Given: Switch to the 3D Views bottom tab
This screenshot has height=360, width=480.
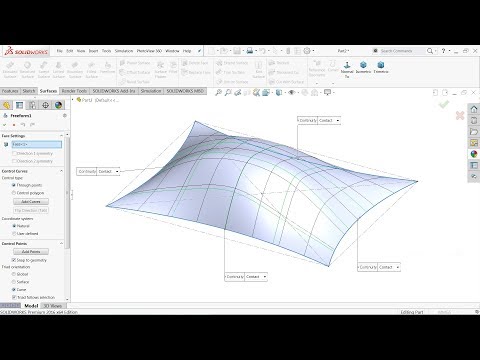Looking at the screenshot, I should (x=53, y=306).
